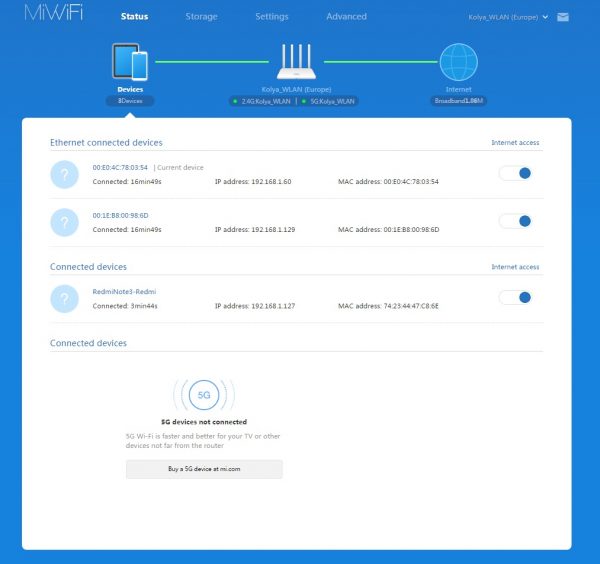Image resolution: width=600 pixels, height=564 pixels.
Task: Click device avatar for RedmiNote3-Redmi
Action: pos(65,299)
